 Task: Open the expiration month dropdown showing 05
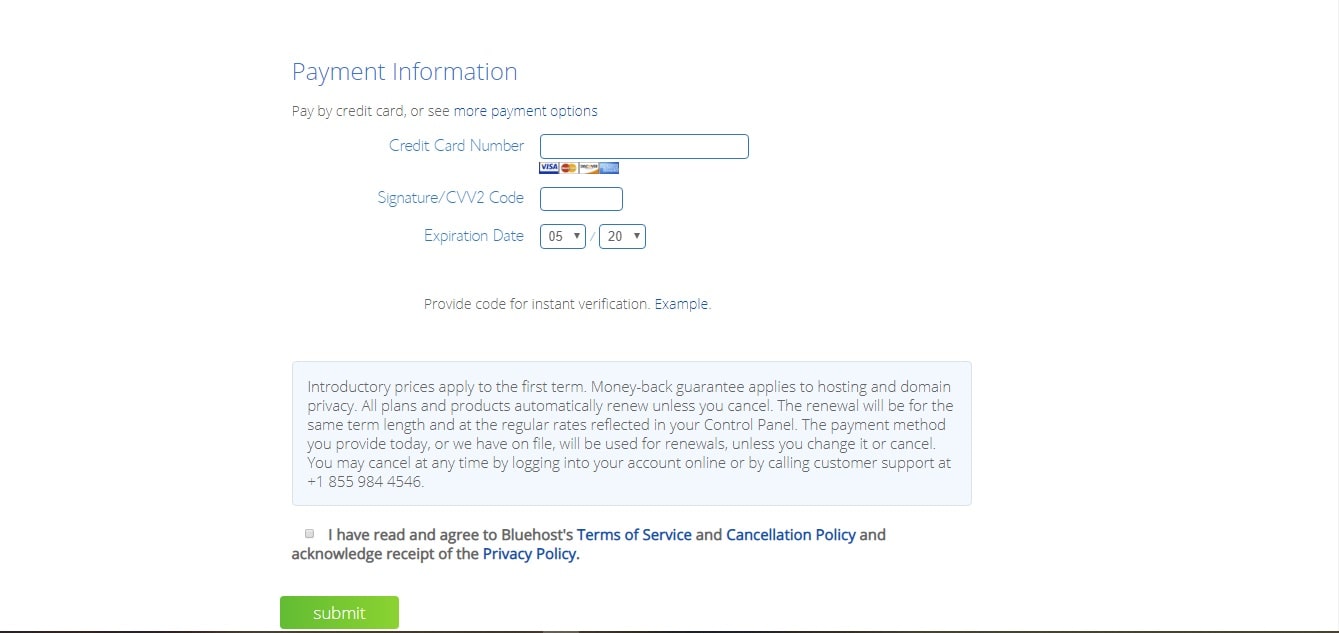point(563,237)
